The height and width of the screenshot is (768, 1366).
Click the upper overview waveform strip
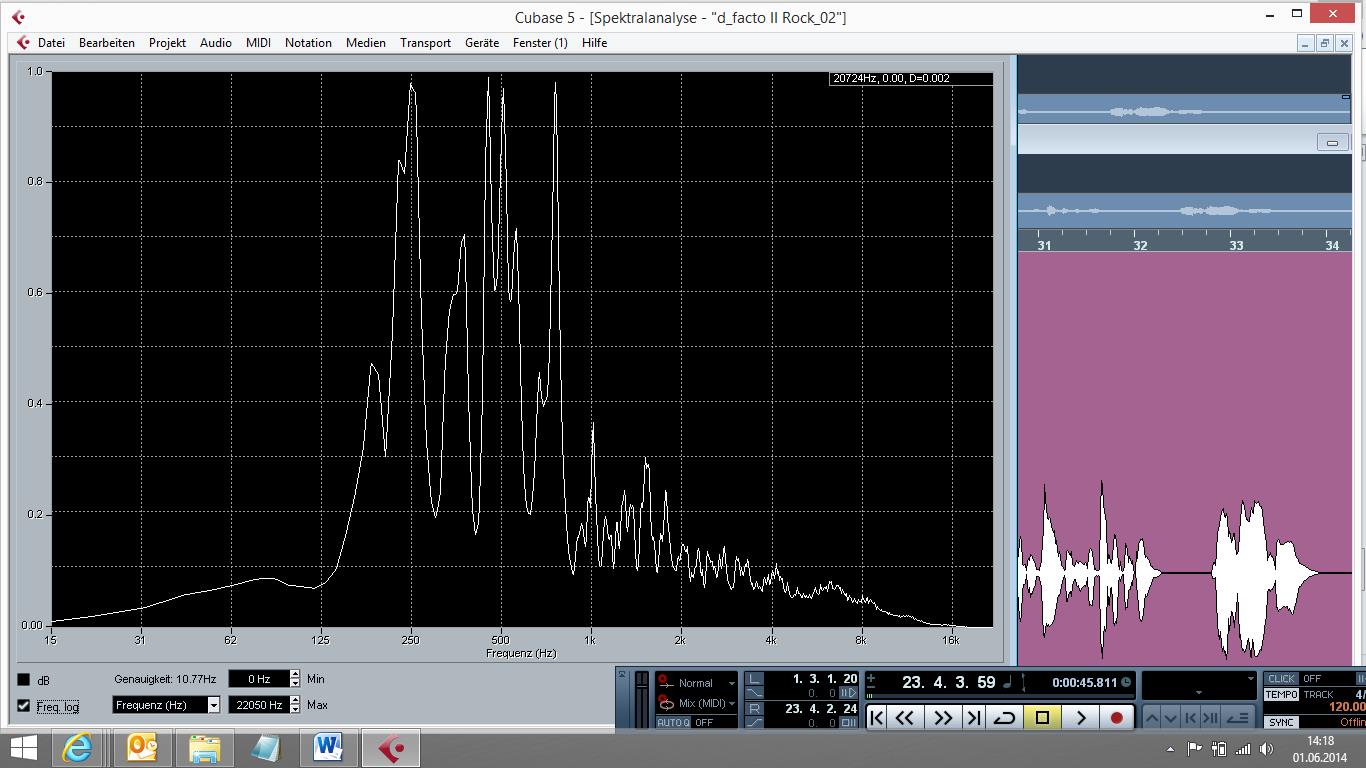[1184, 110]
